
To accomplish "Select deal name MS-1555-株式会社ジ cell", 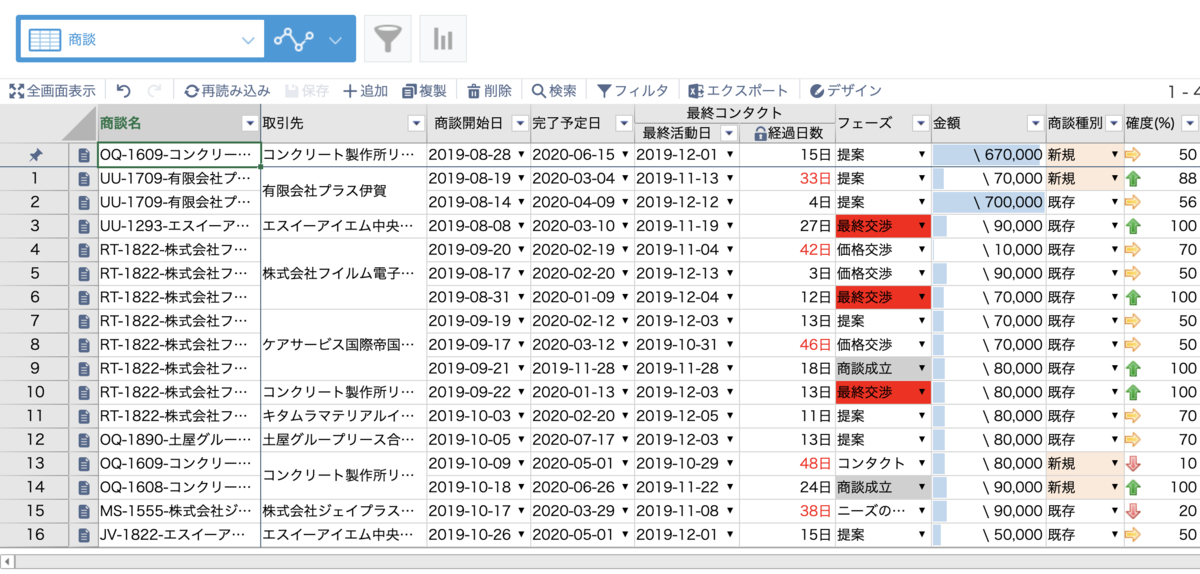I will click(179, 510).
